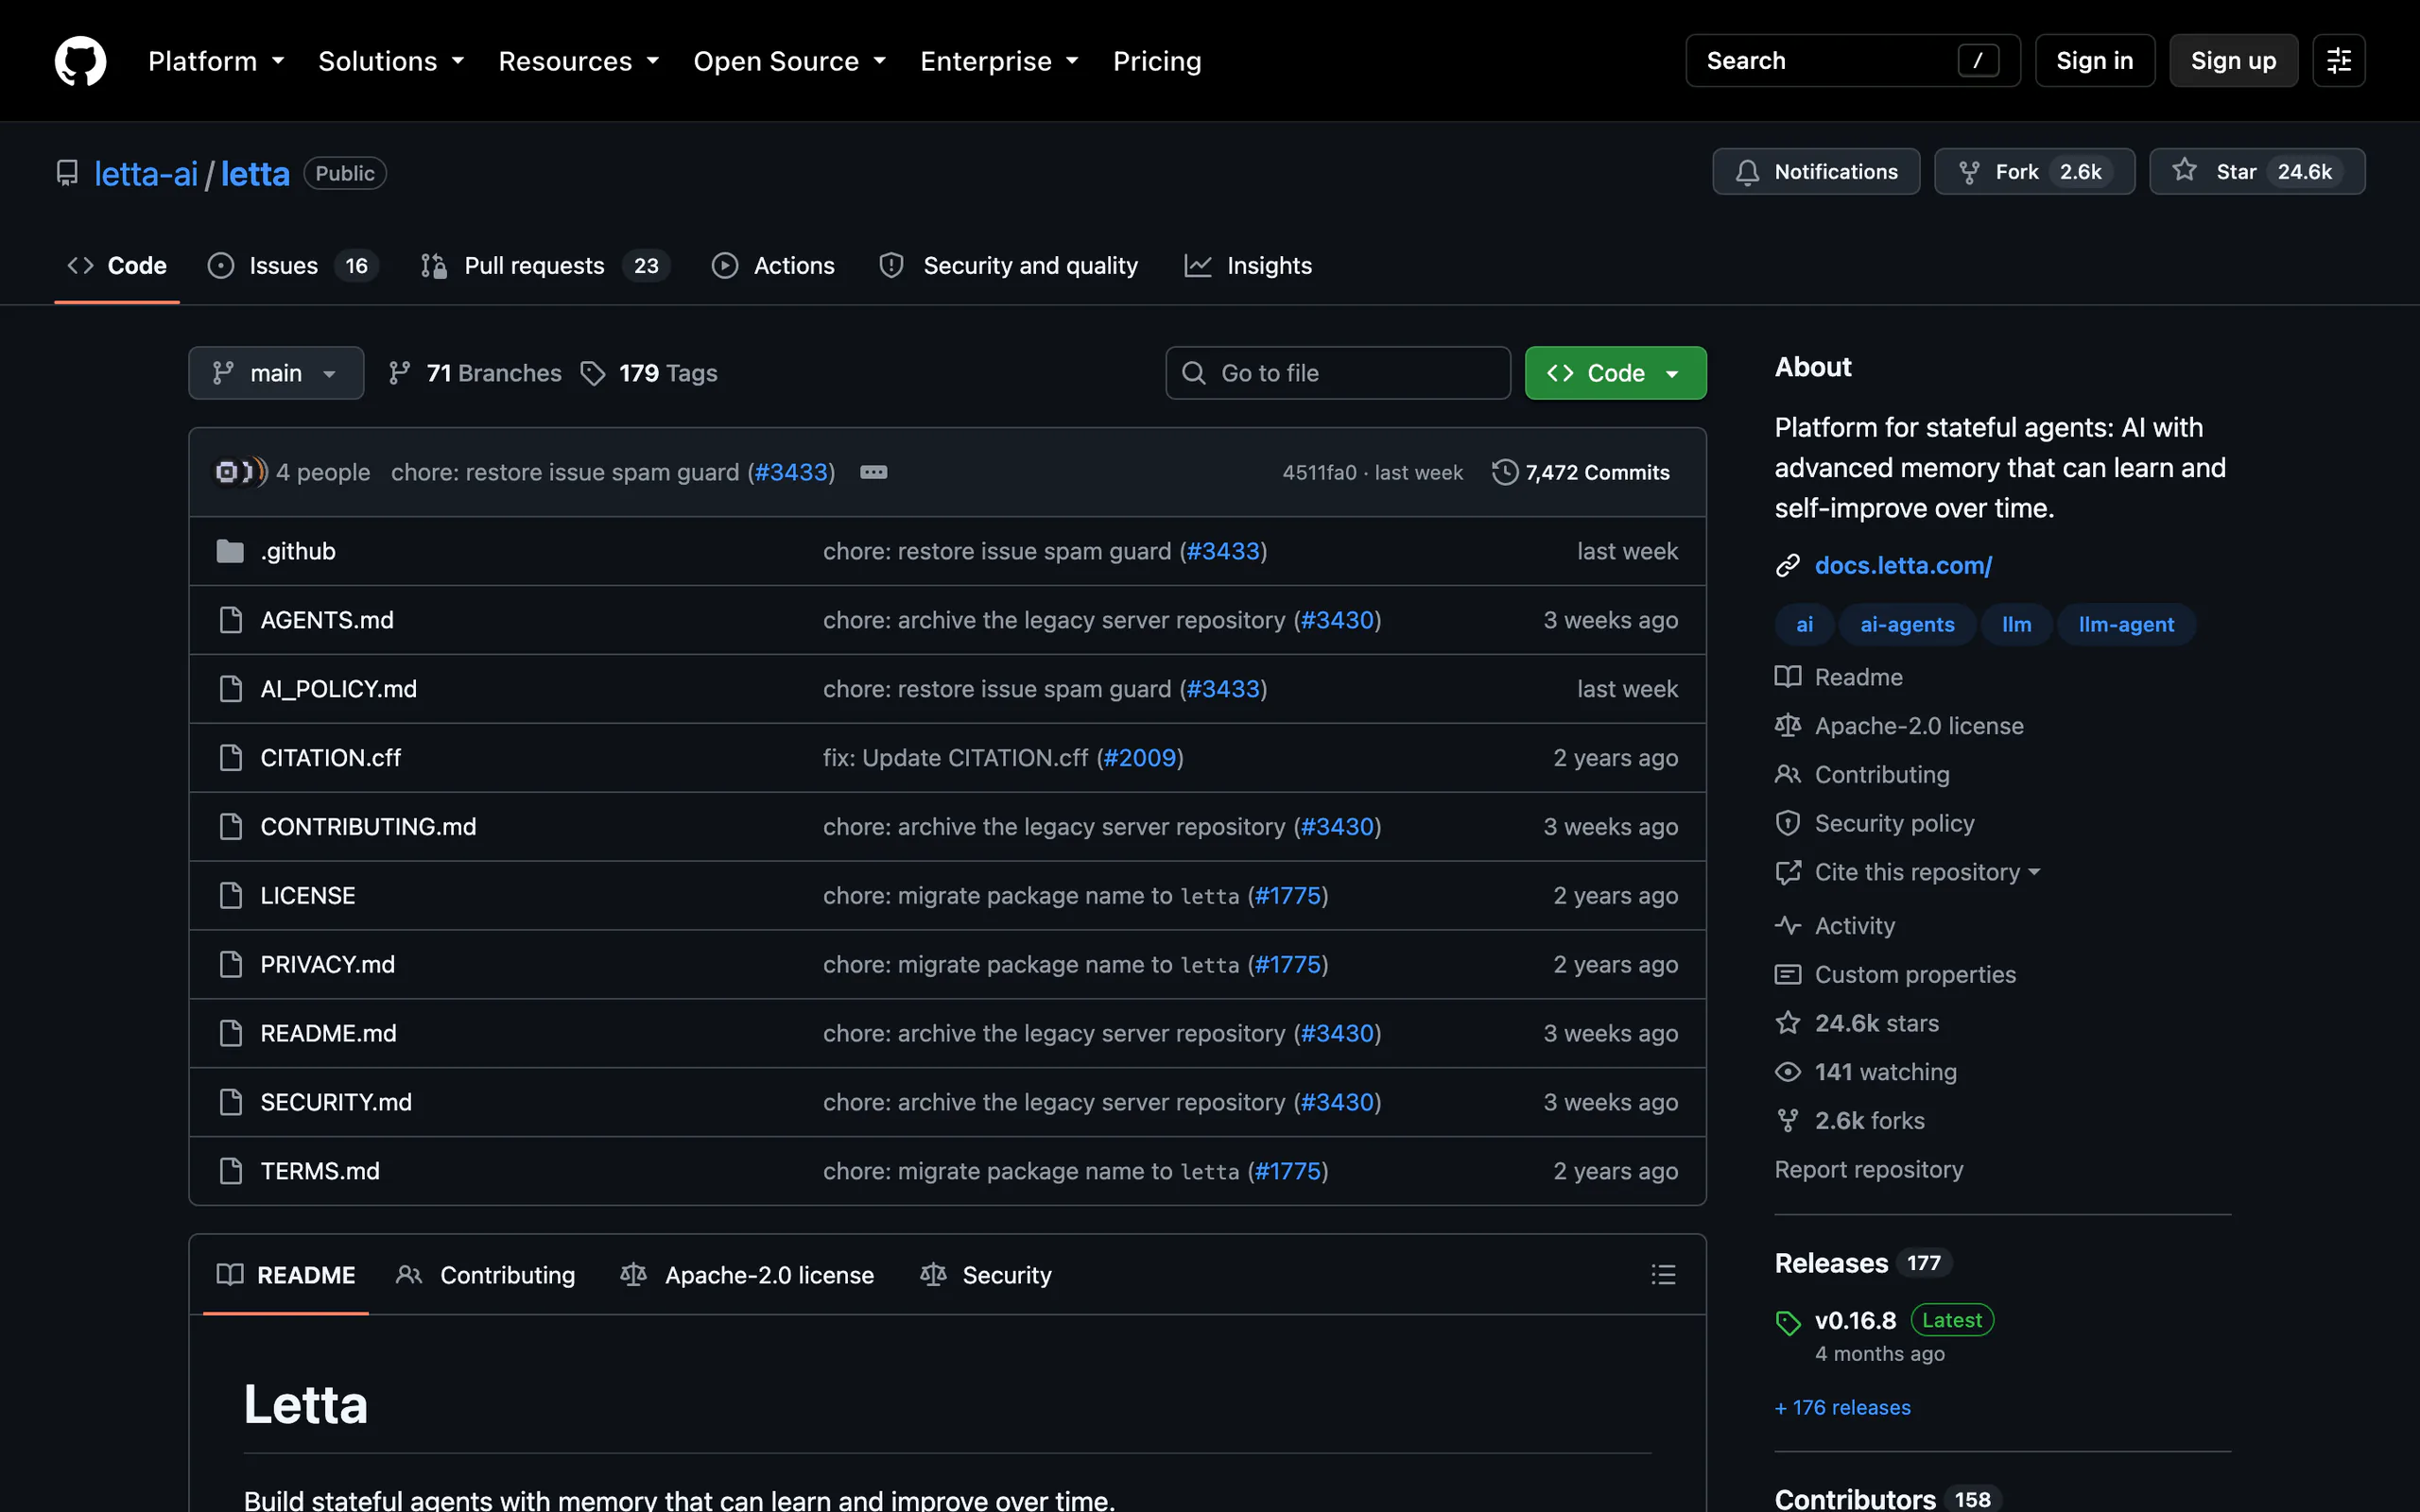
Task: Click the Notifications bell button
Action: (1815, 172)
